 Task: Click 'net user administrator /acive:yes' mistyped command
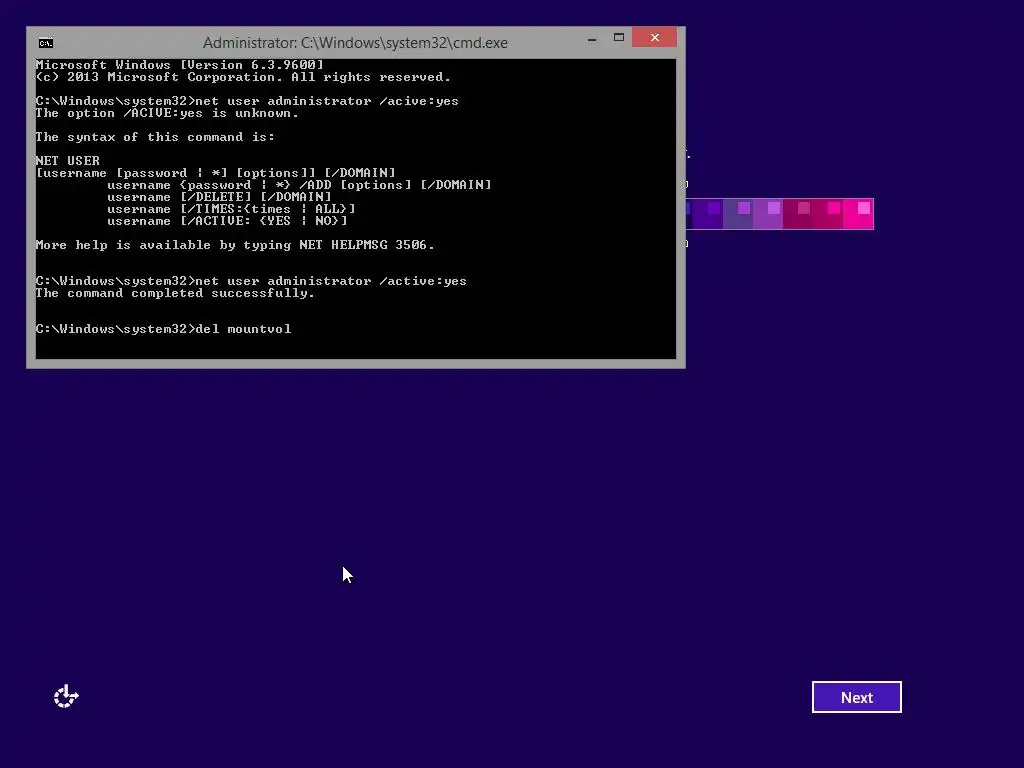(327, 101)
